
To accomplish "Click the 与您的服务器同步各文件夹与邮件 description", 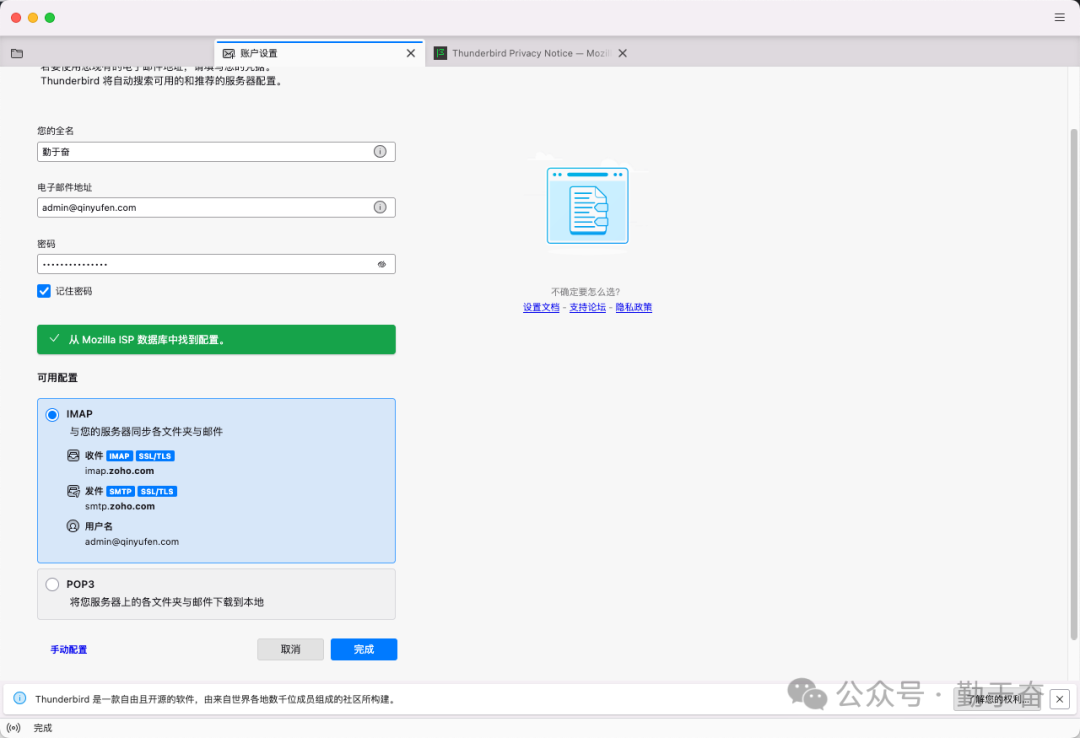I will (x=146, y=431).
